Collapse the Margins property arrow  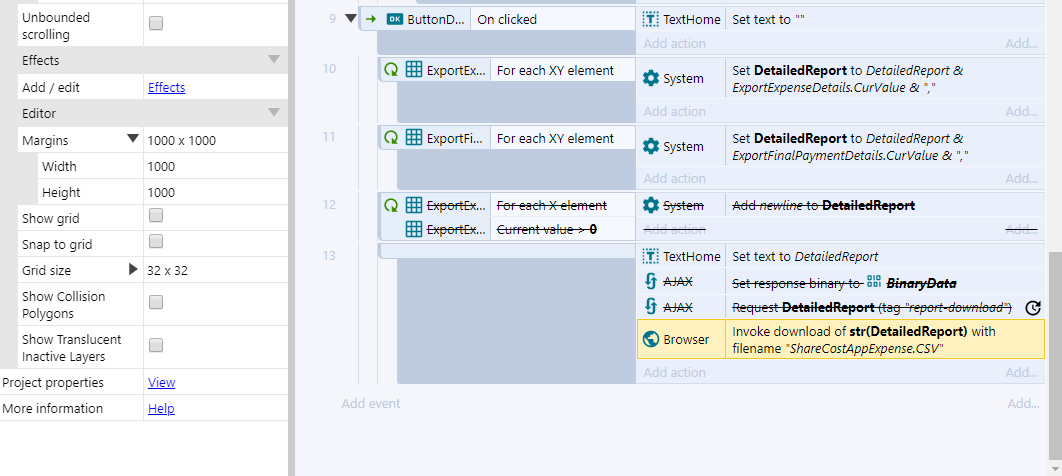tap(133, 139)
